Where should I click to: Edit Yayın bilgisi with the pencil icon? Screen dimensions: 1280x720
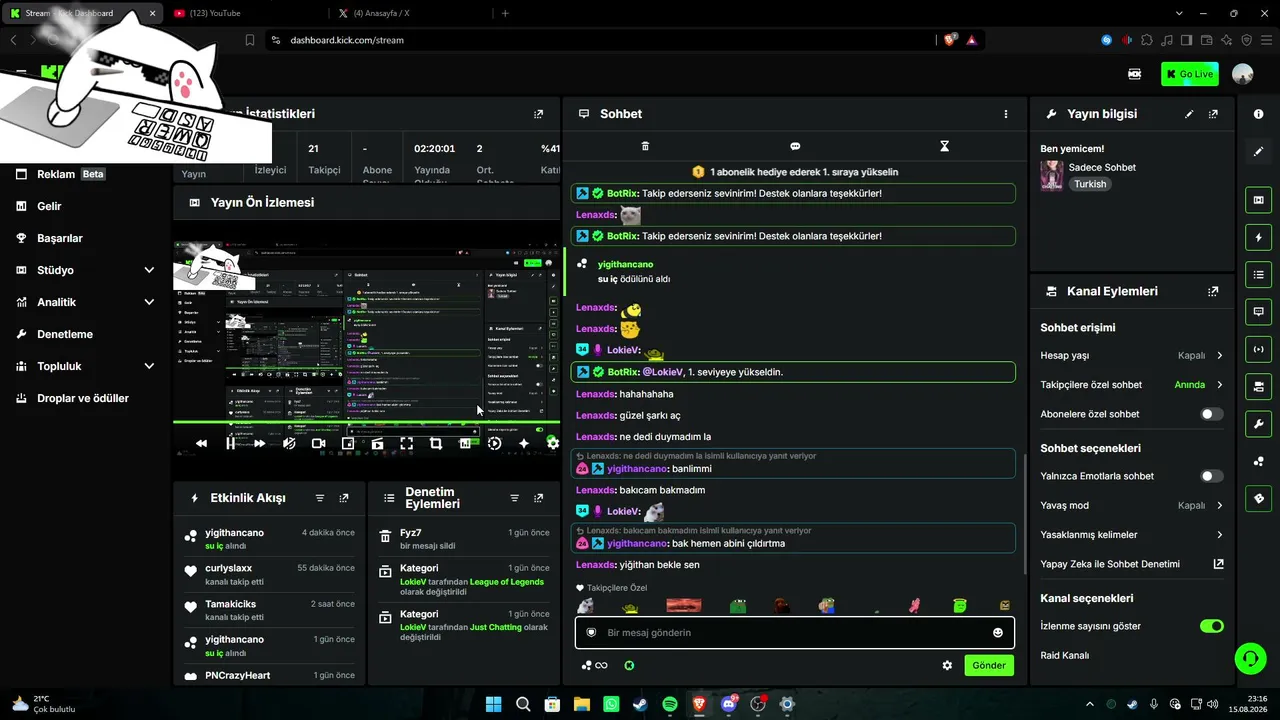(1189, 114)
